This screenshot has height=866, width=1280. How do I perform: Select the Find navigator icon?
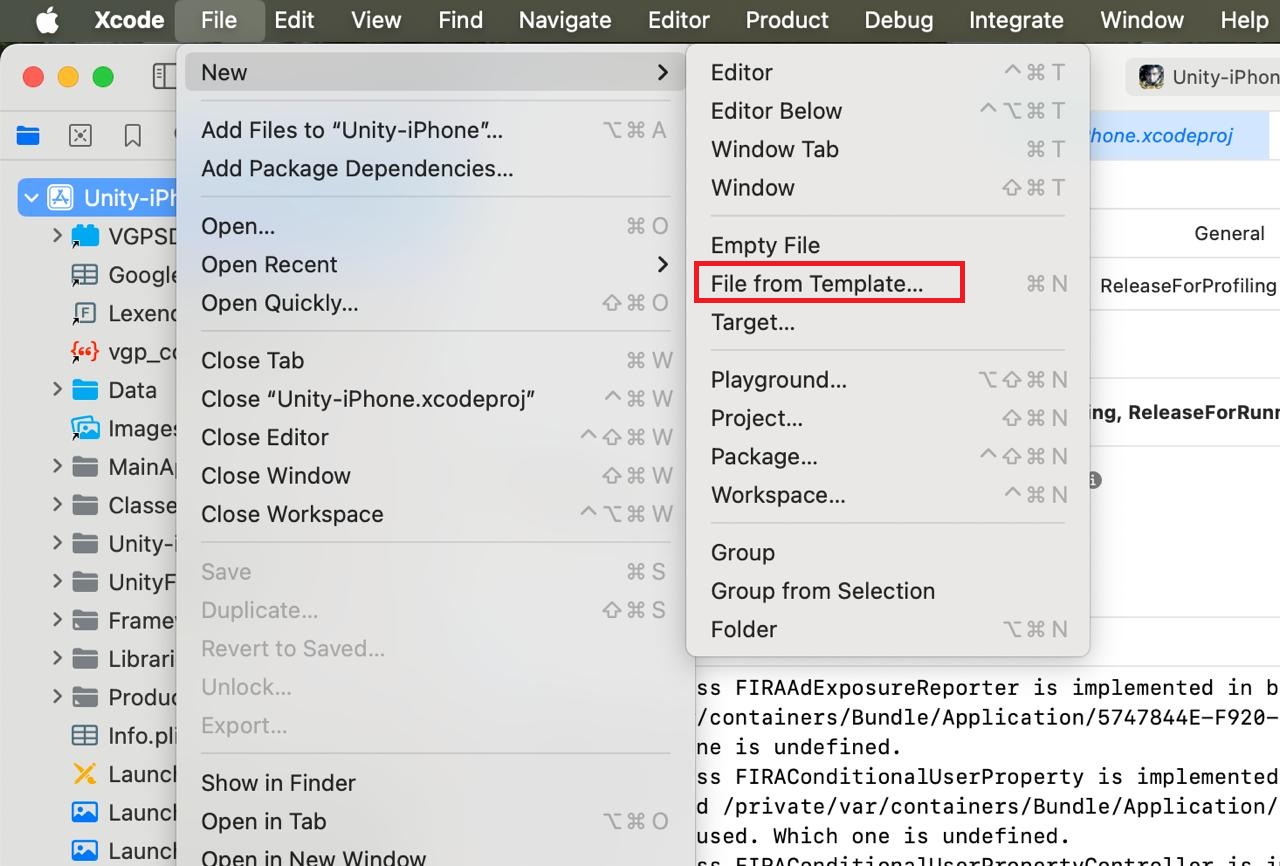coord(80,135)
